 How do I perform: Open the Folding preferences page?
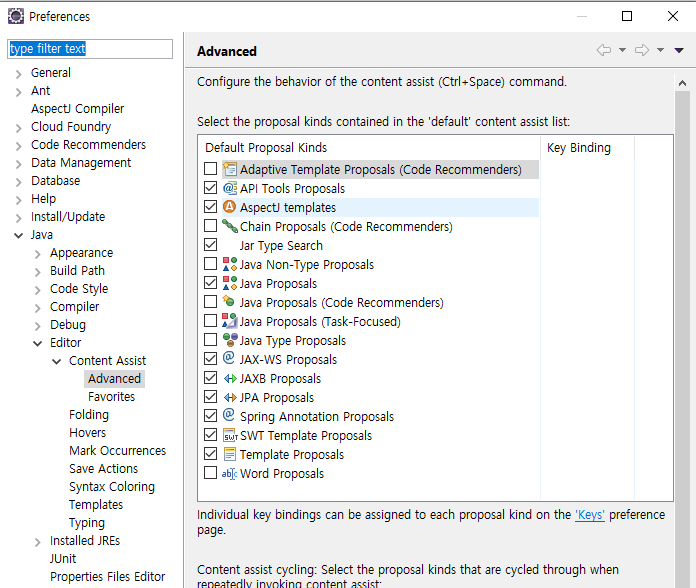tap(89, 414)
